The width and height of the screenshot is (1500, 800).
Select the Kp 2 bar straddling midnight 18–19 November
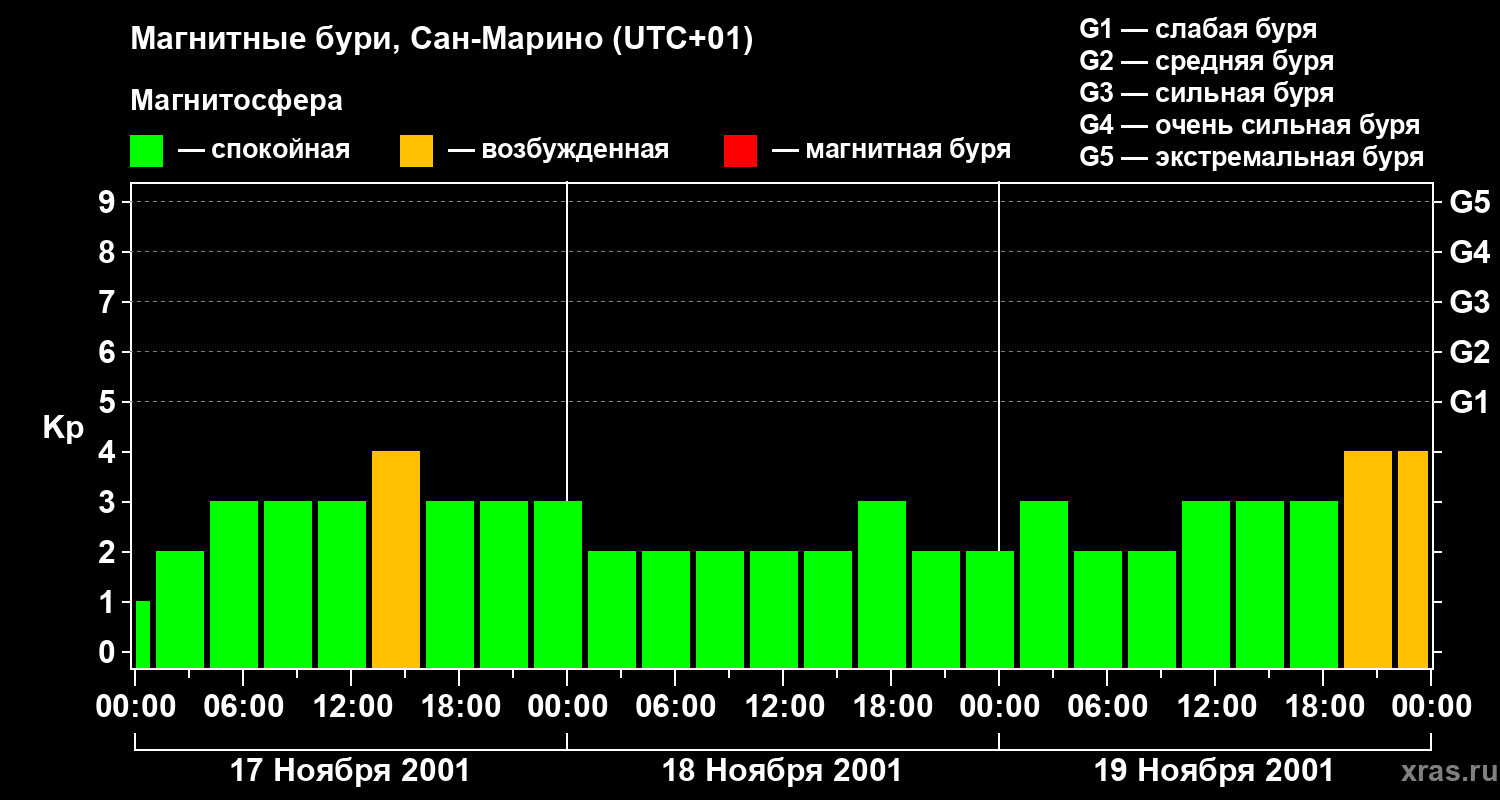[x=990, y=609]
